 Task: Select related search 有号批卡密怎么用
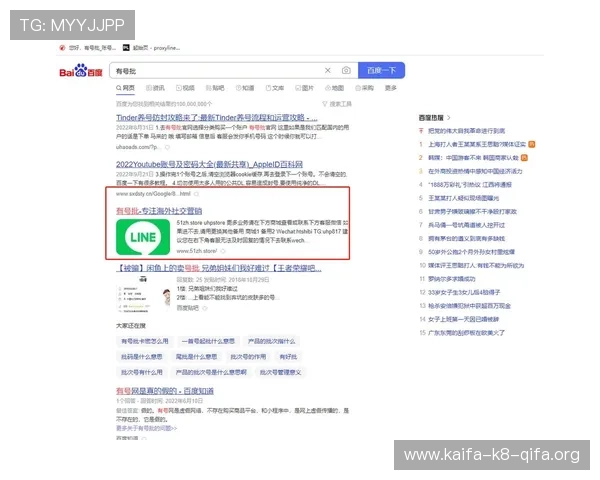[x=145, y=341]
